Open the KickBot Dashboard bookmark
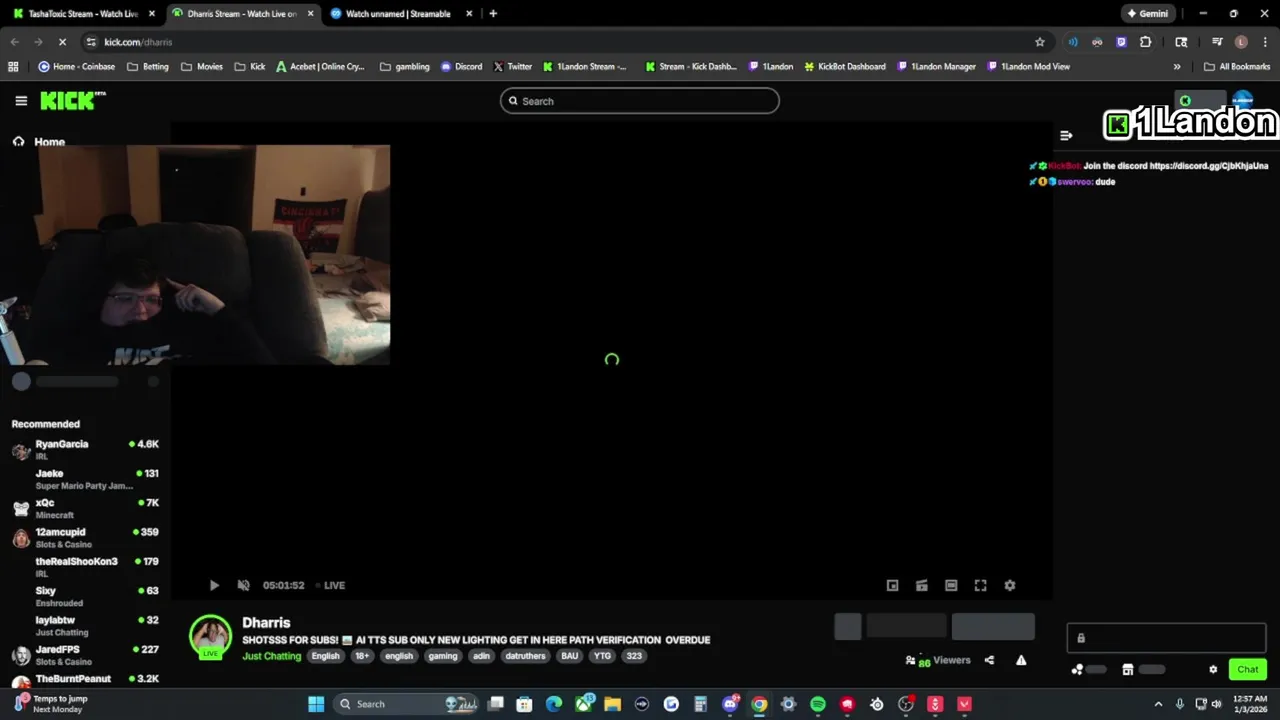The height and width of the screenshot is (720, 1280). click(x=845, y=67)
